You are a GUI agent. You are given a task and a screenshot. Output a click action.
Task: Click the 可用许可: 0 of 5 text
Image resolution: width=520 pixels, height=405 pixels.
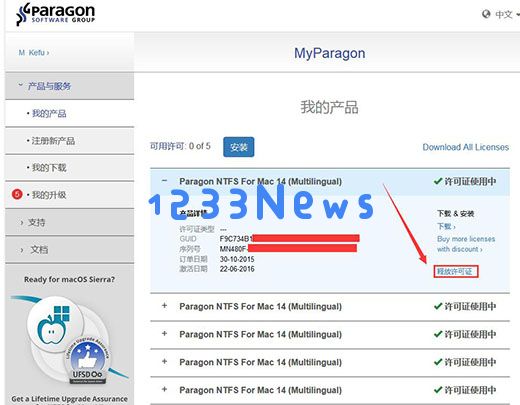(180, 146)
